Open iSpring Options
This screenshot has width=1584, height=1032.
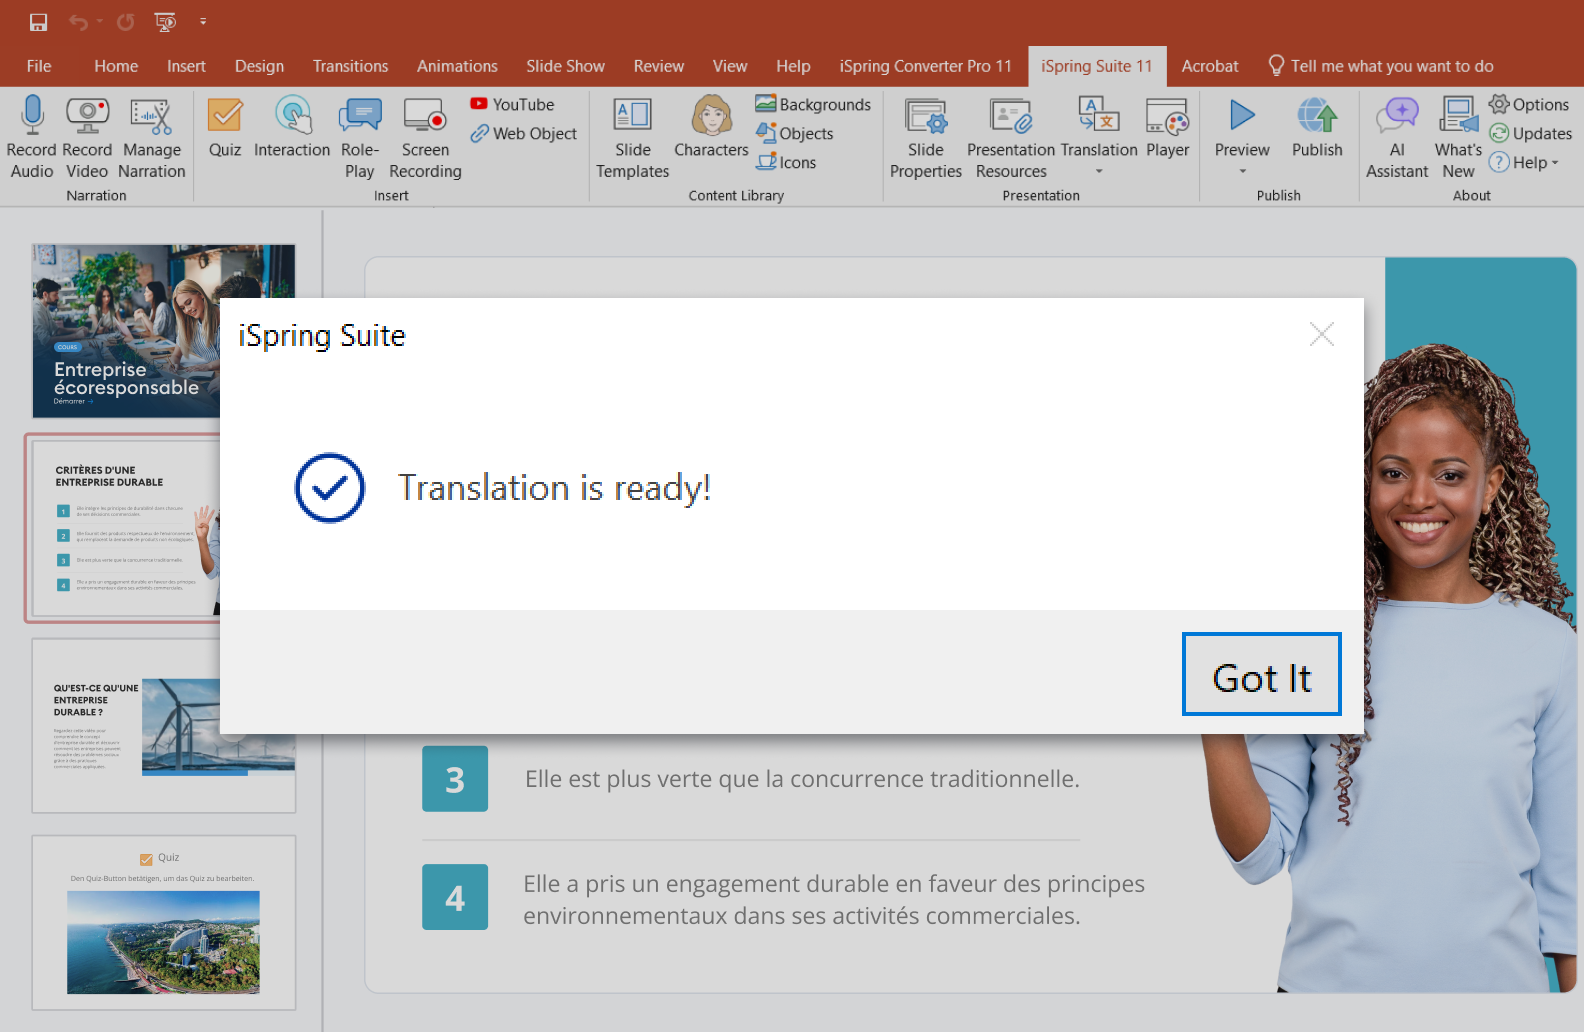(x=1529, y=104)
